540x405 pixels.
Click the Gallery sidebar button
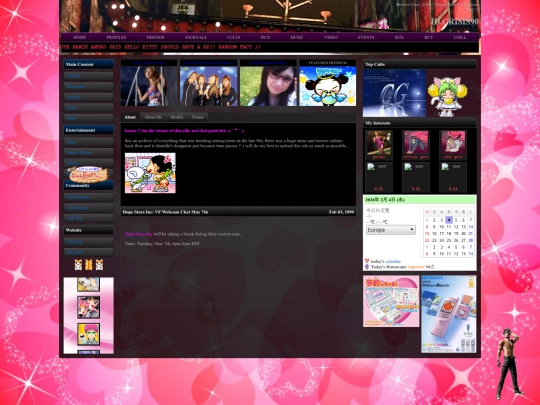(89, 76)
